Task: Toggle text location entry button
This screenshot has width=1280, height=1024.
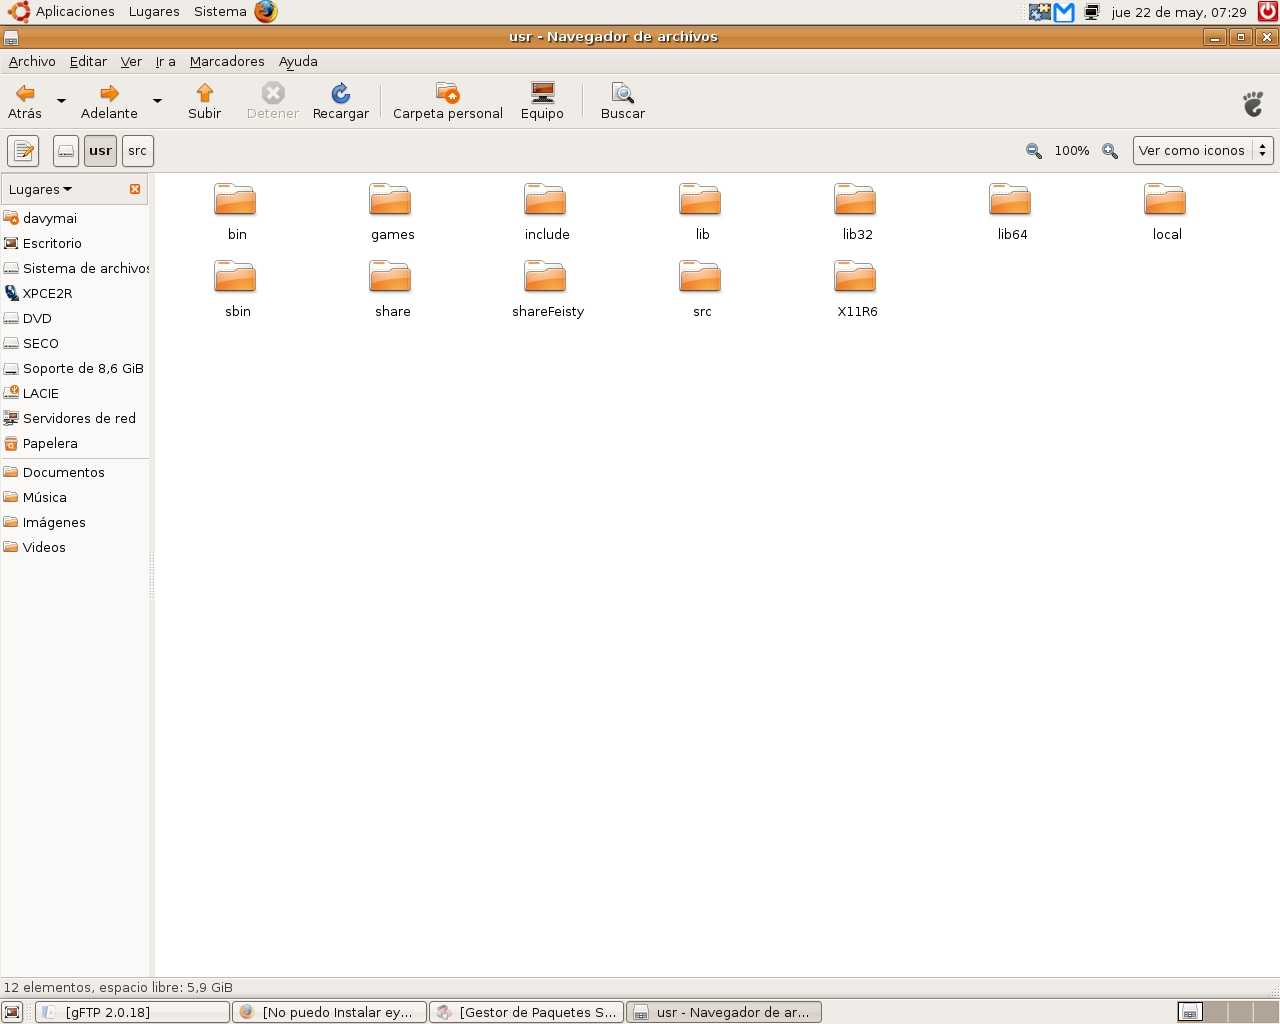Action: click(x=23, y=151)
